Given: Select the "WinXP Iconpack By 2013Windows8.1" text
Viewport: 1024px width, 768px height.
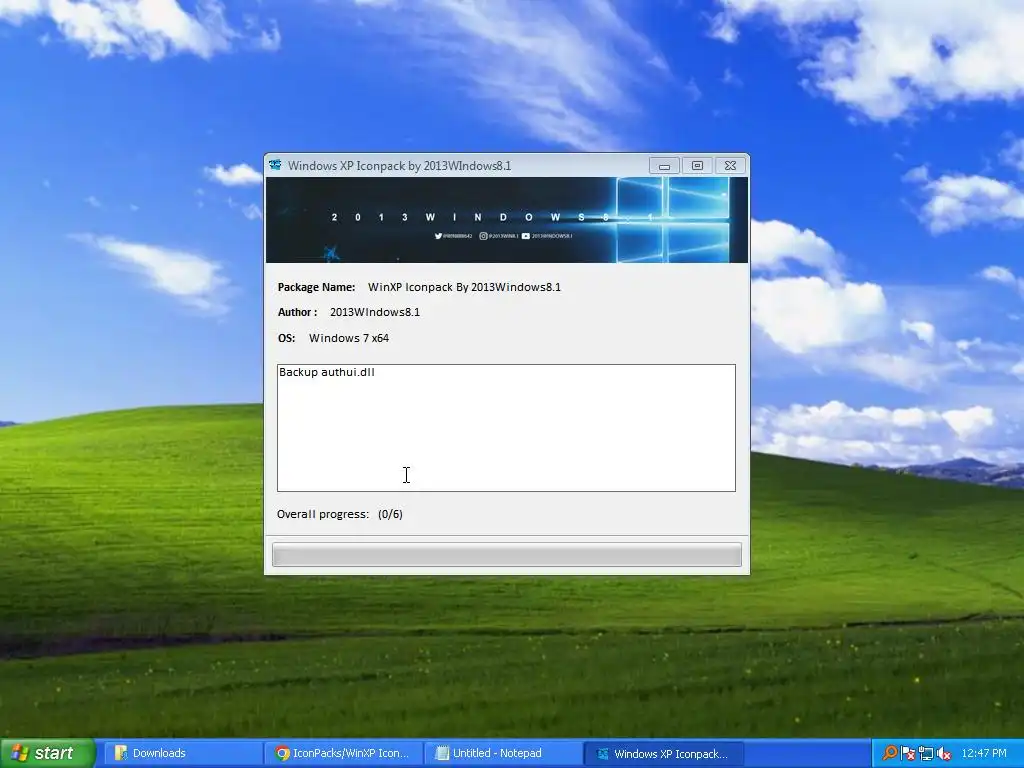Looking at the screenshot, I should (464, 287).
